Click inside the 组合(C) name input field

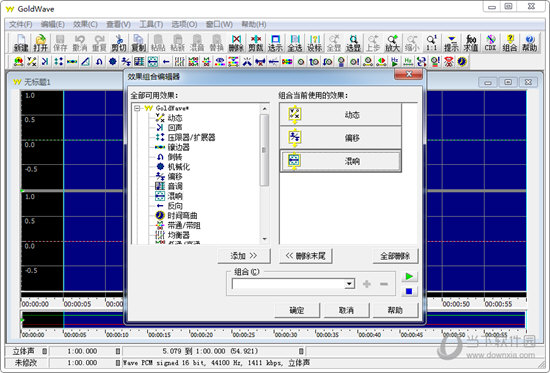click(x=288, y=284)
